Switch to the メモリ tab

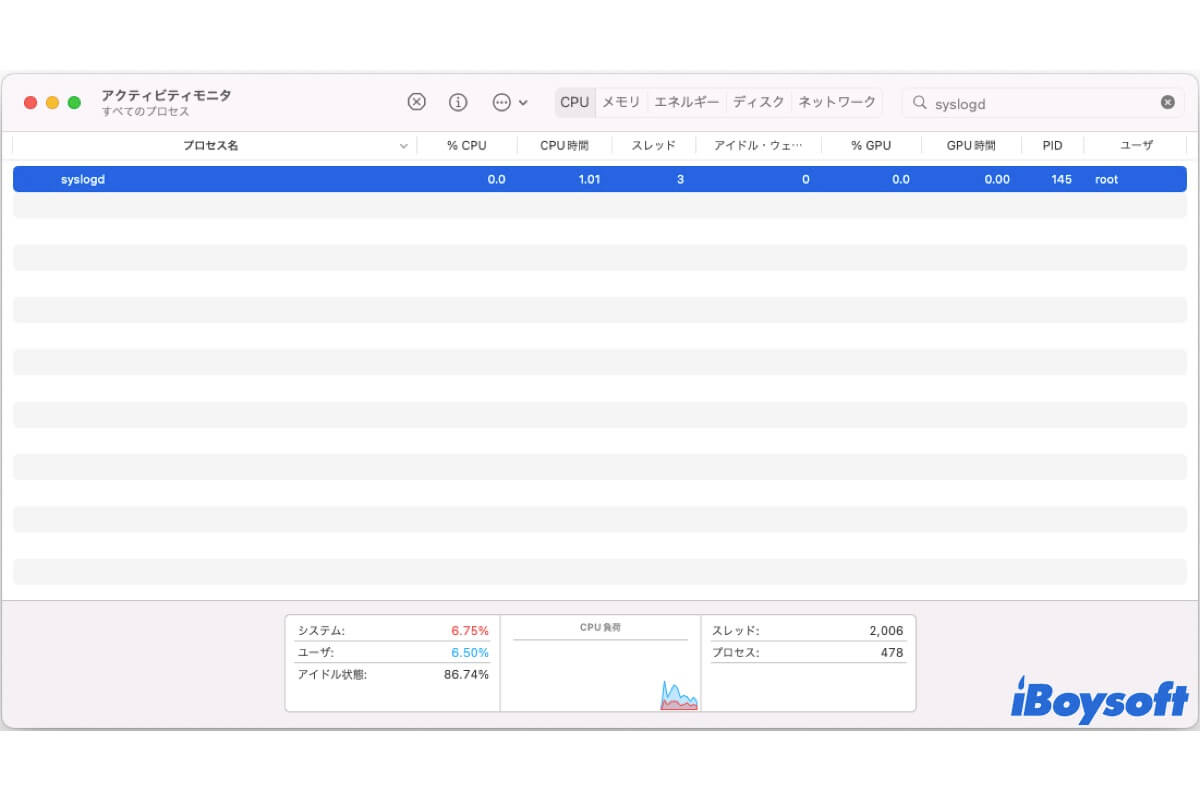(621, 101)
